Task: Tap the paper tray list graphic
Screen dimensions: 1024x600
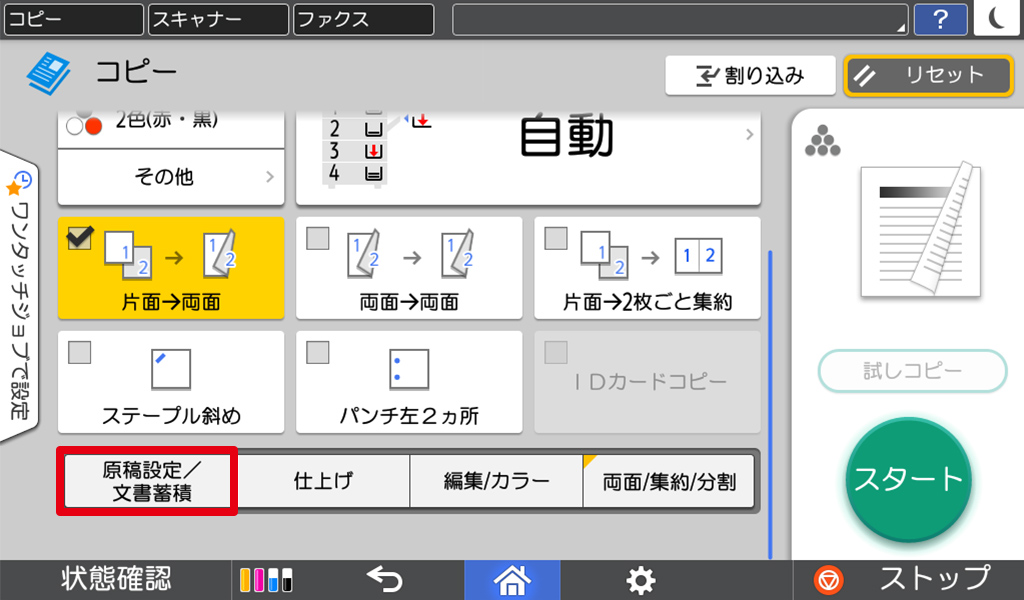Action: pos(356,149)
